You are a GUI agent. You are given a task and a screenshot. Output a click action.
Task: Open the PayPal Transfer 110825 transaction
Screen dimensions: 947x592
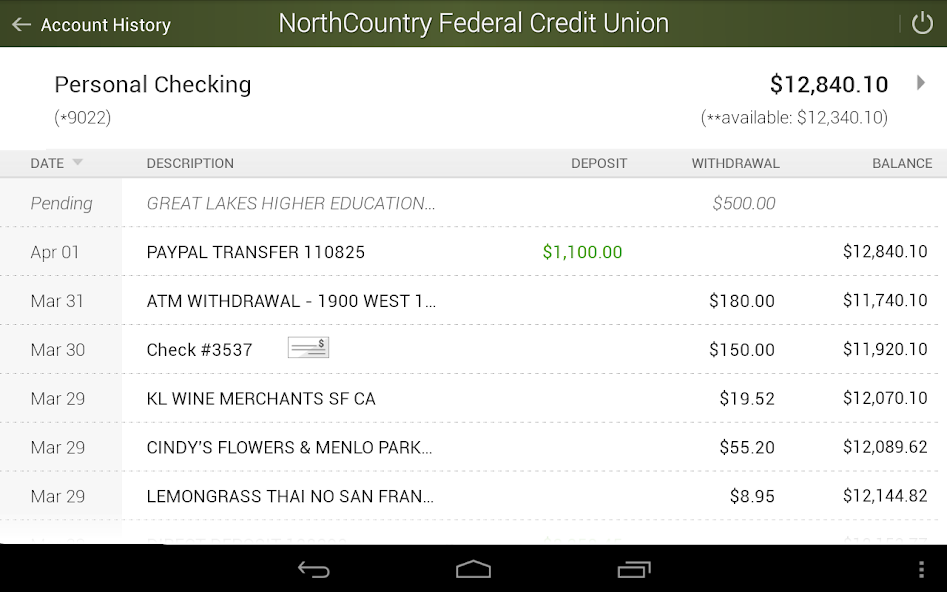[474, 252]
